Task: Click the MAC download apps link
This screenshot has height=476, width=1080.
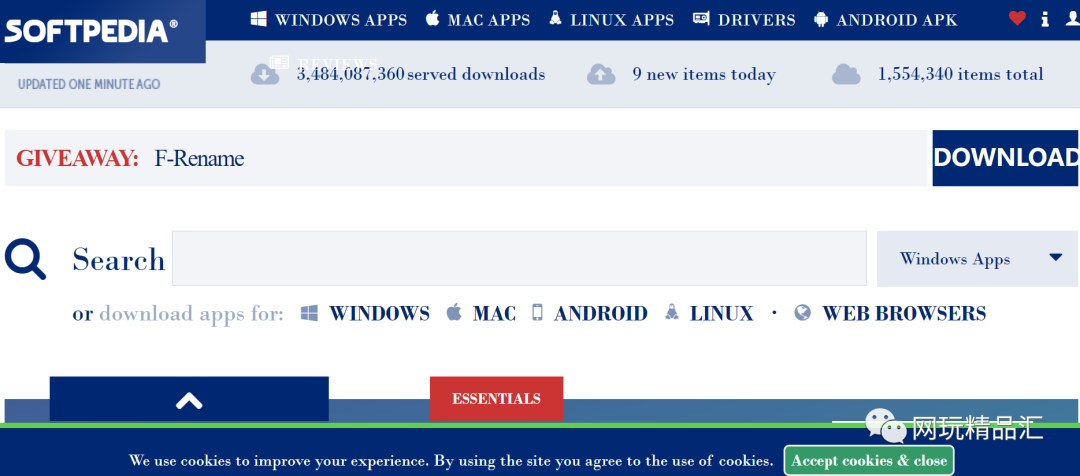Action: [495, 313]
